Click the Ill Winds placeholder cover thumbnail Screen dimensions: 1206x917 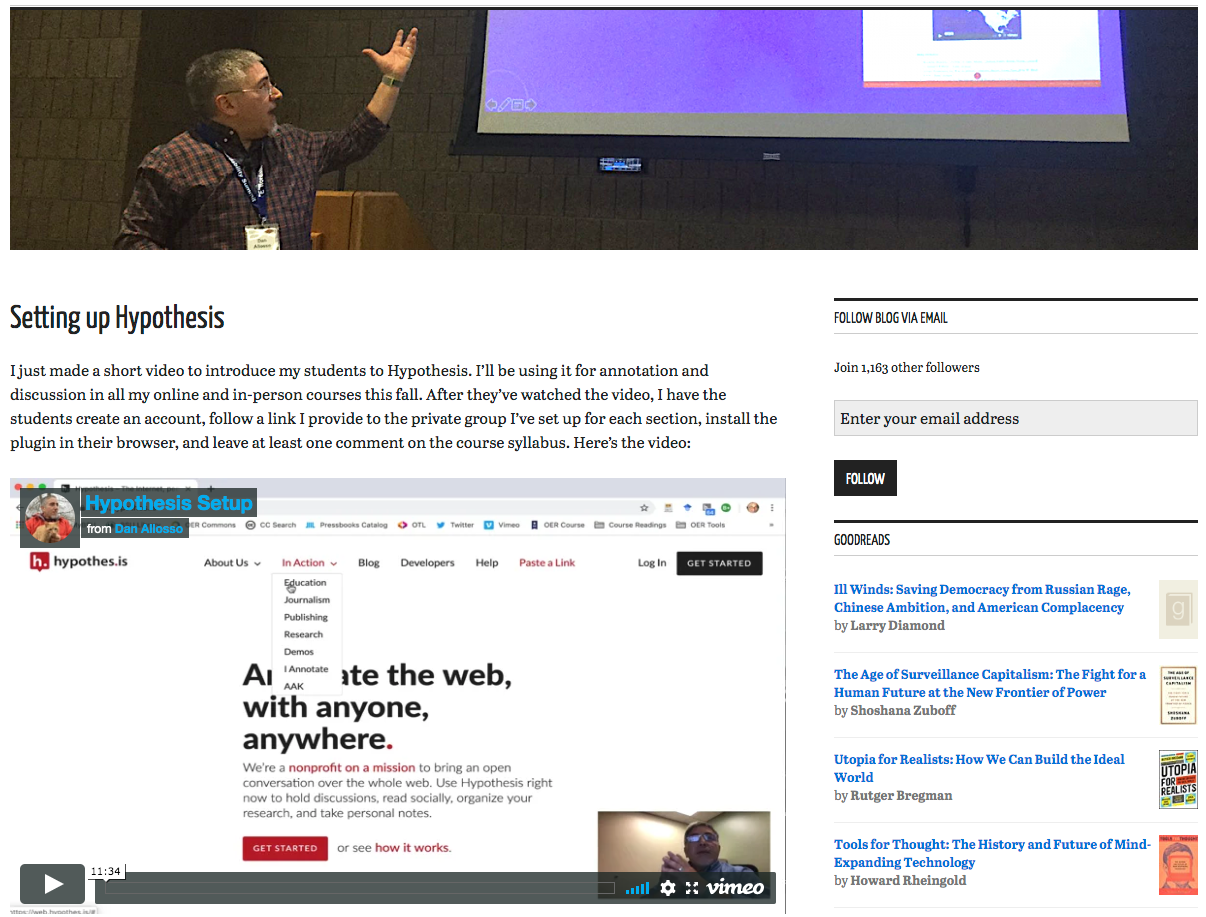coord(1178,609)
